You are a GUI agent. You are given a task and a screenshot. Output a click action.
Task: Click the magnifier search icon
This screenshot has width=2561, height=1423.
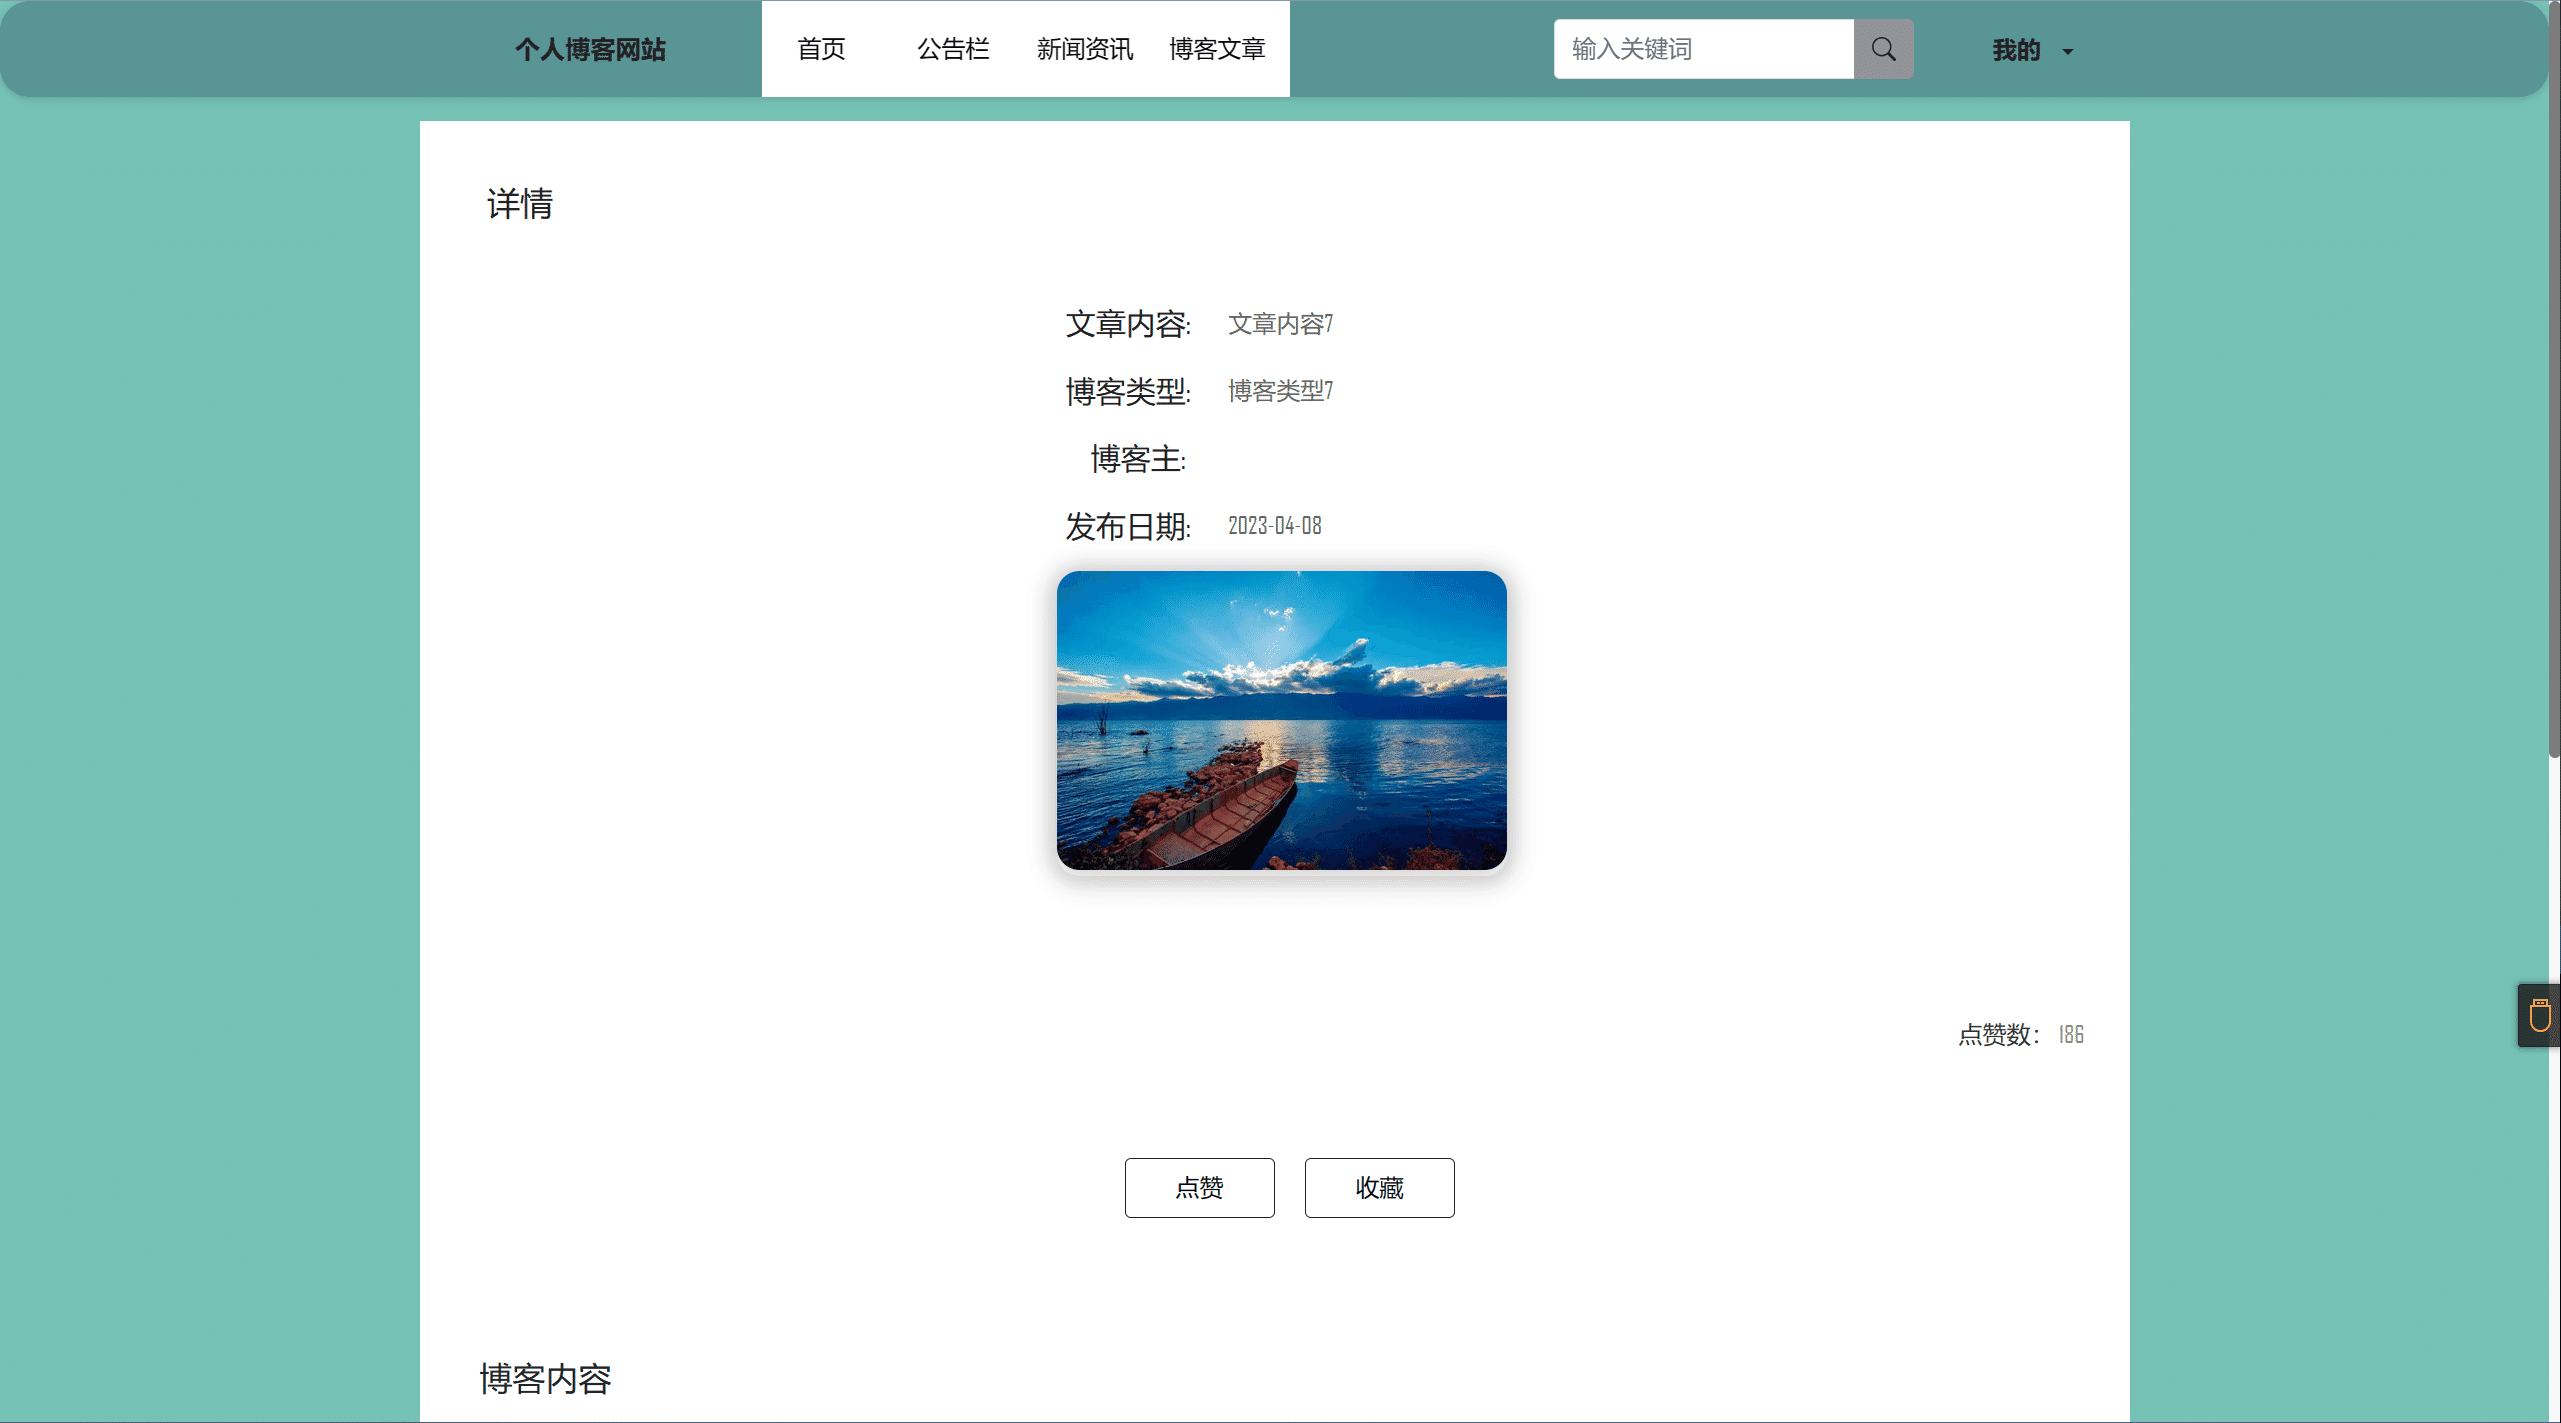coord(1883,49)
